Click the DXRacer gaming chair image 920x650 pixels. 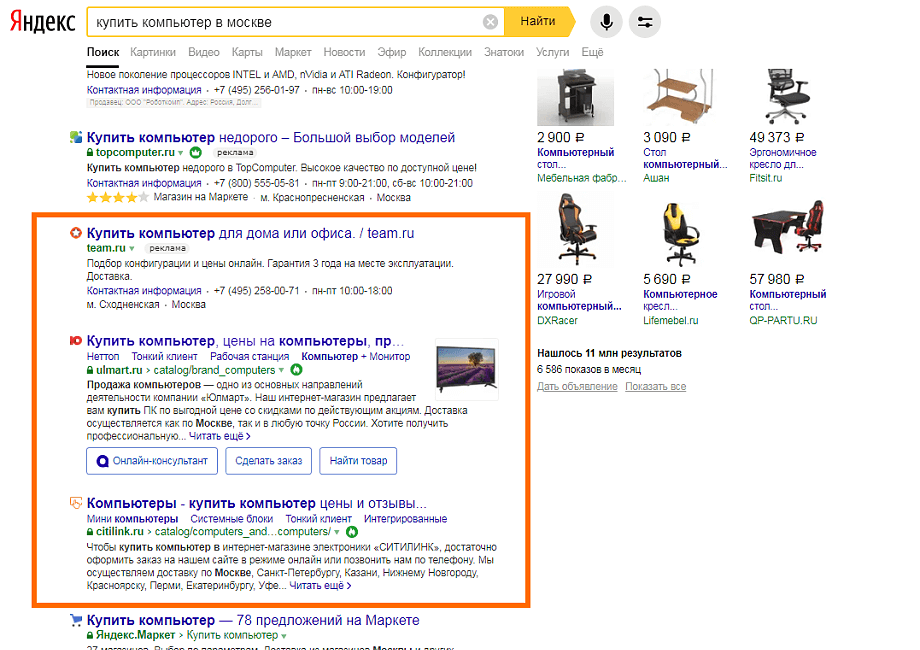click(x=576, y=231)
